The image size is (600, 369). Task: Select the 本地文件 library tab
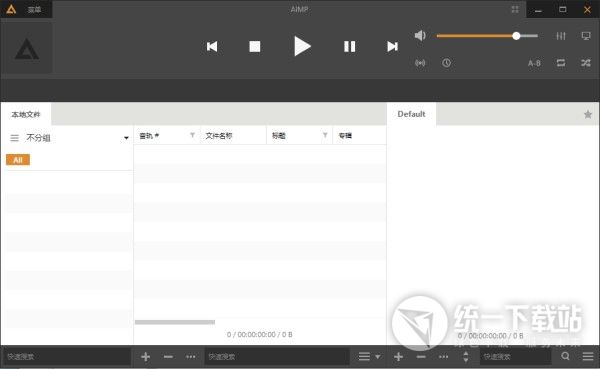[26, 114]
